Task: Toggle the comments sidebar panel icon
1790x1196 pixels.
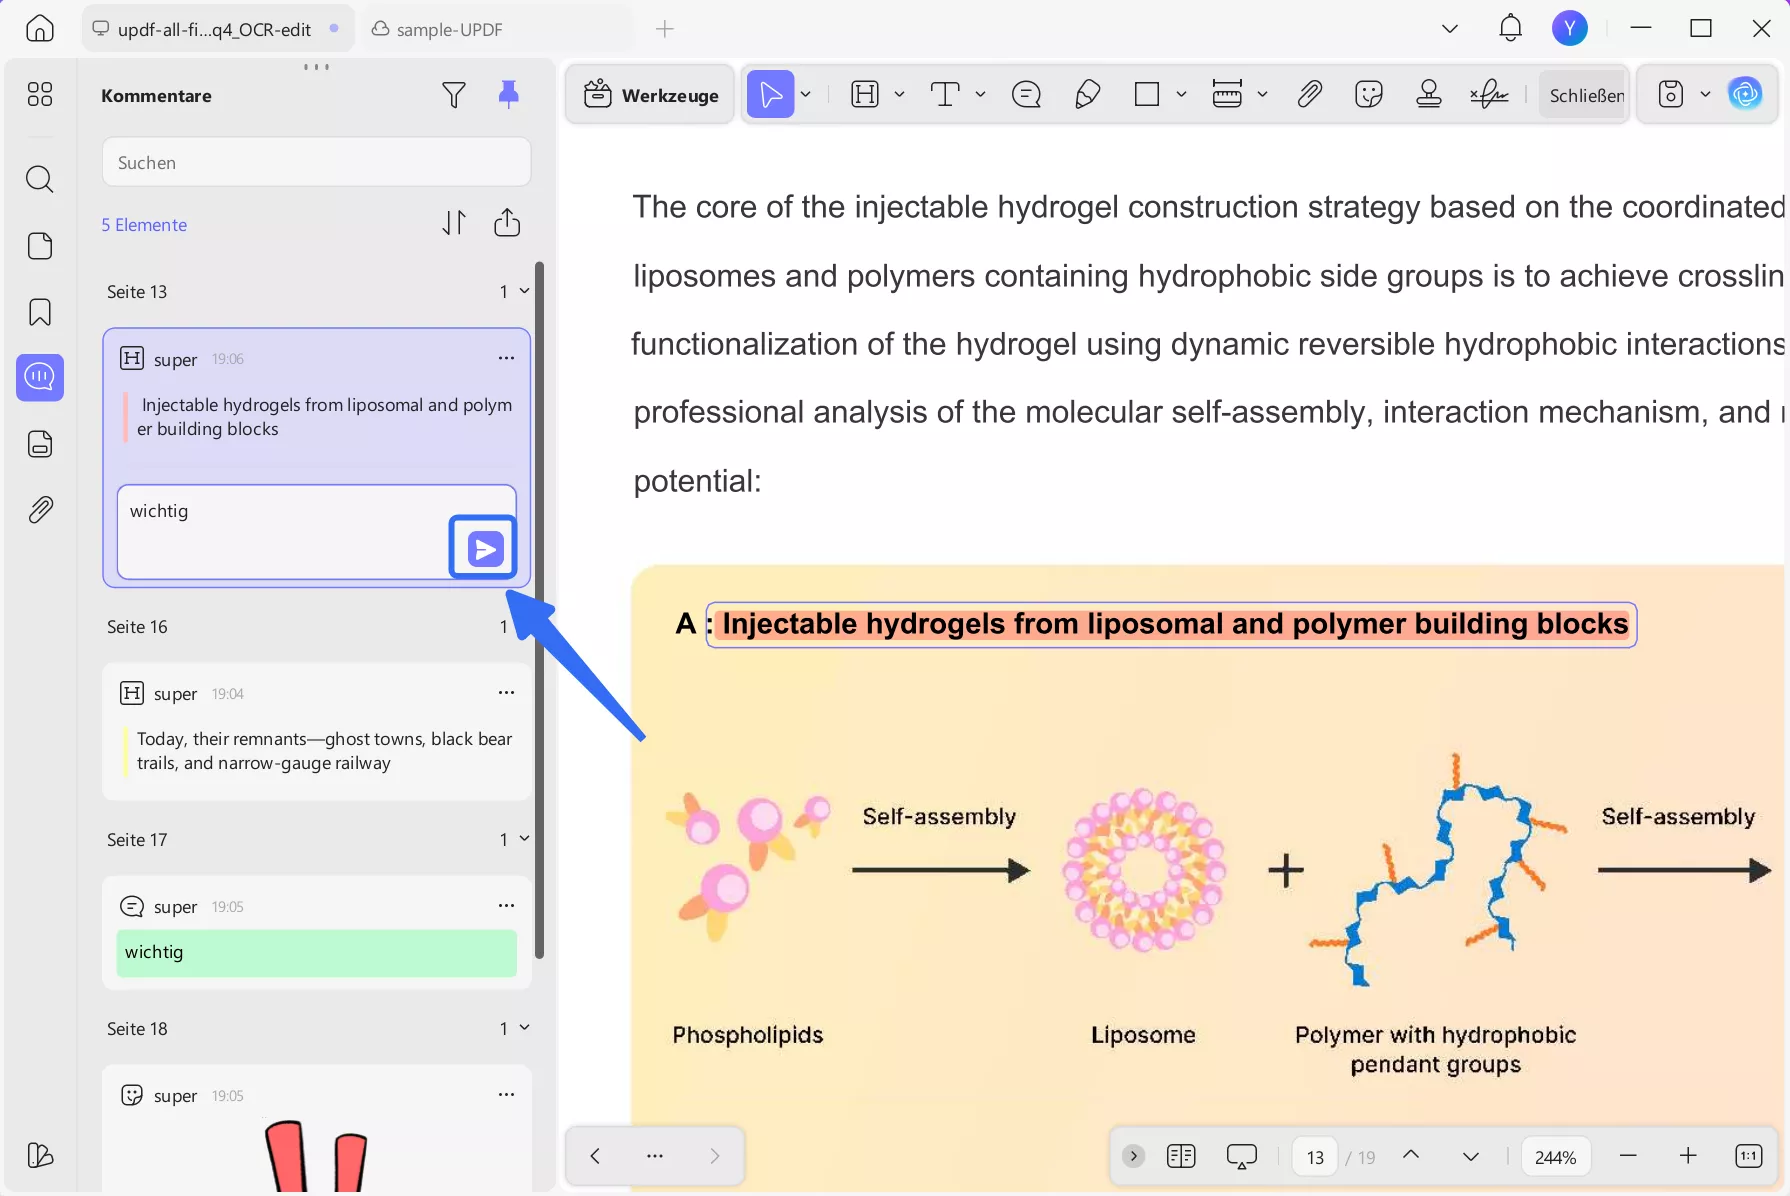Action: coord(40,377)
